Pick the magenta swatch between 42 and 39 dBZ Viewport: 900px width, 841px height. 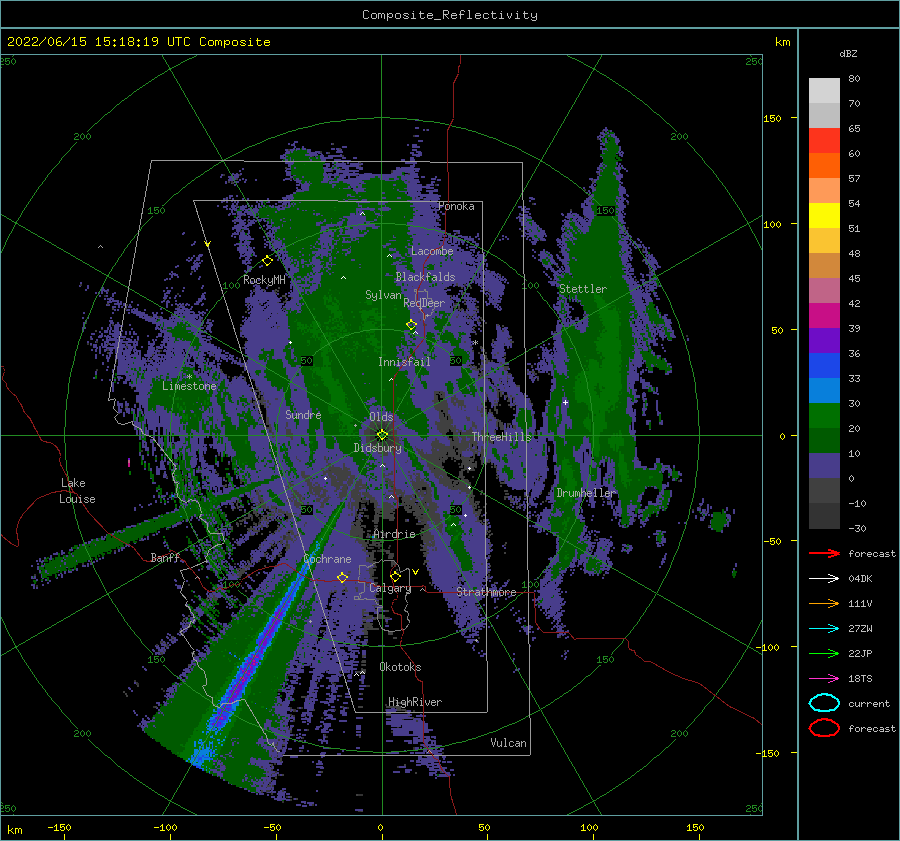(824, 316)
